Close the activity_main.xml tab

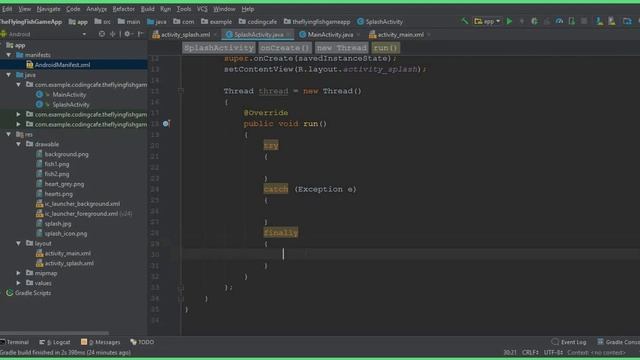[429, 35]
